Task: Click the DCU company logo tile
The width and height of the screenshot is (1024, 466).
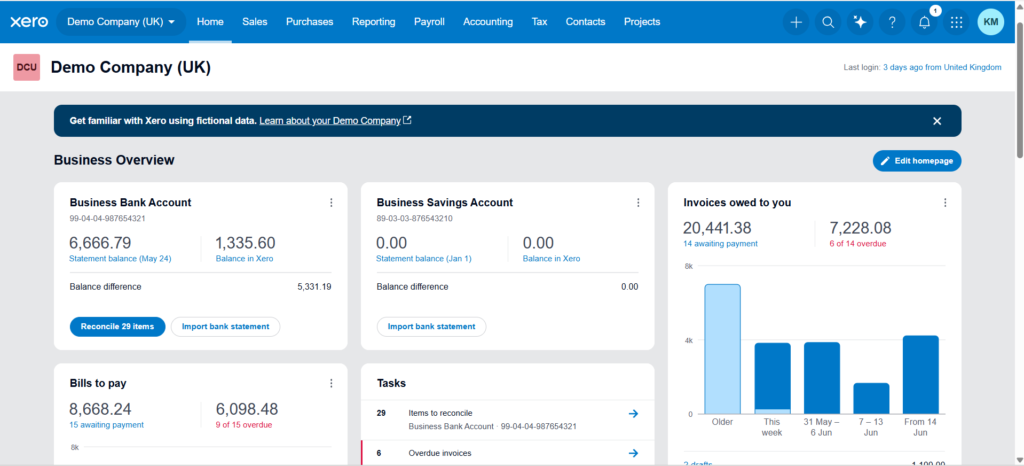Action: [27, 67]
